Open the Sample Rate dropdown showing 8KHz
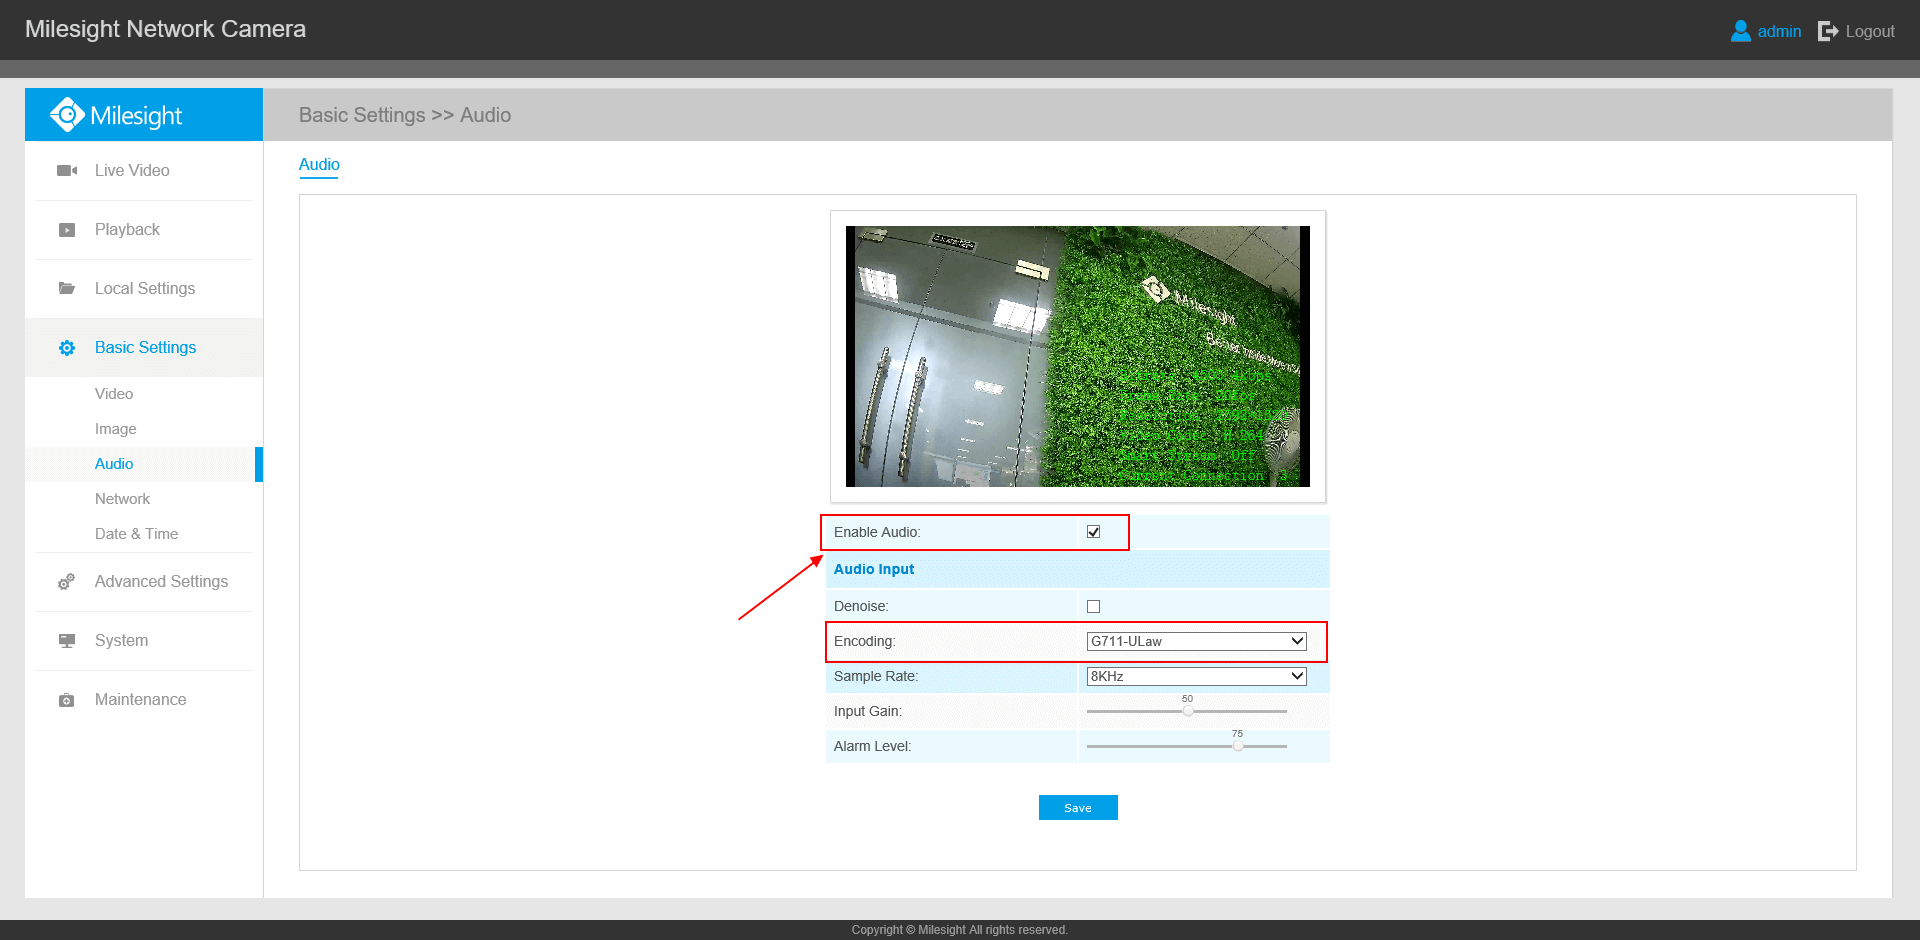 click(x=1196, y=676)
